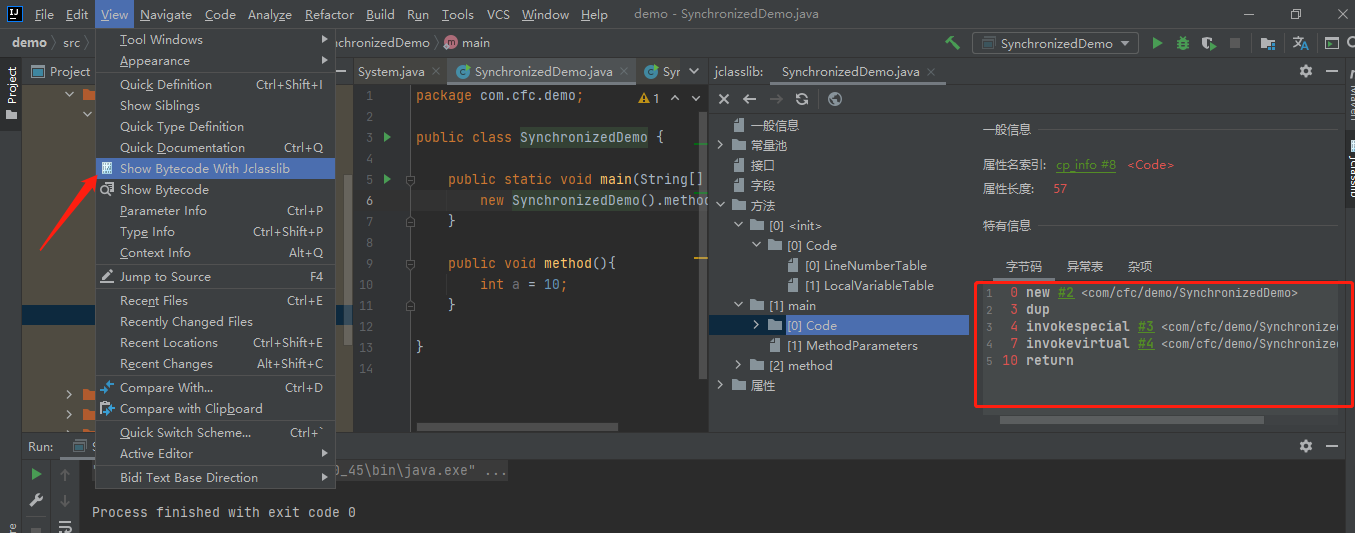
Task: Click the bytecode horizontal scrollbar
Action: [1130, 420]
